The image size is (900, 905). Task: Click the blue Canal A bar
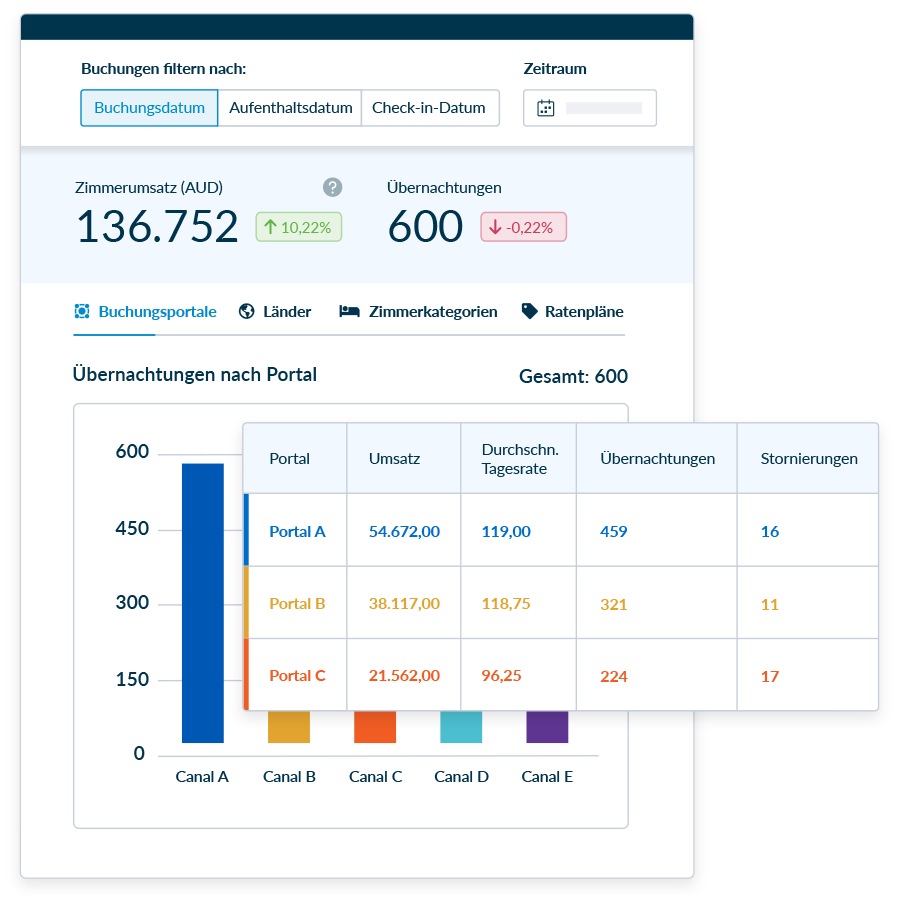point(202,601)
